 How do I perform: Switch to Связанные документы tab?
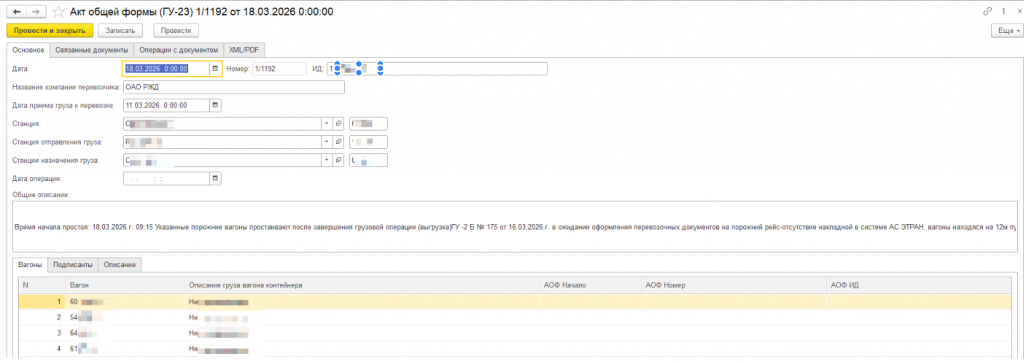(x=91, y=50)
